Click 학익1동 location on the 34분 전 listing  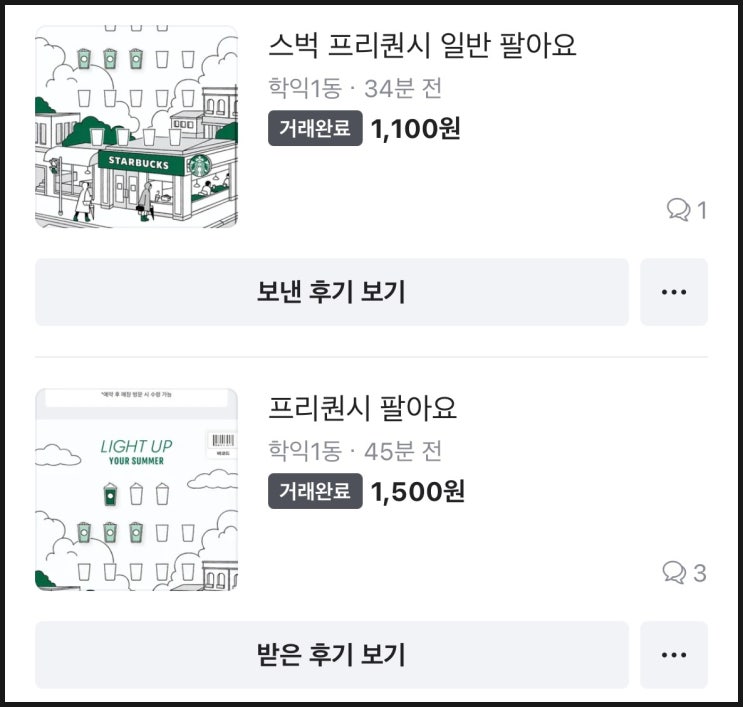(x=305, y=88)
